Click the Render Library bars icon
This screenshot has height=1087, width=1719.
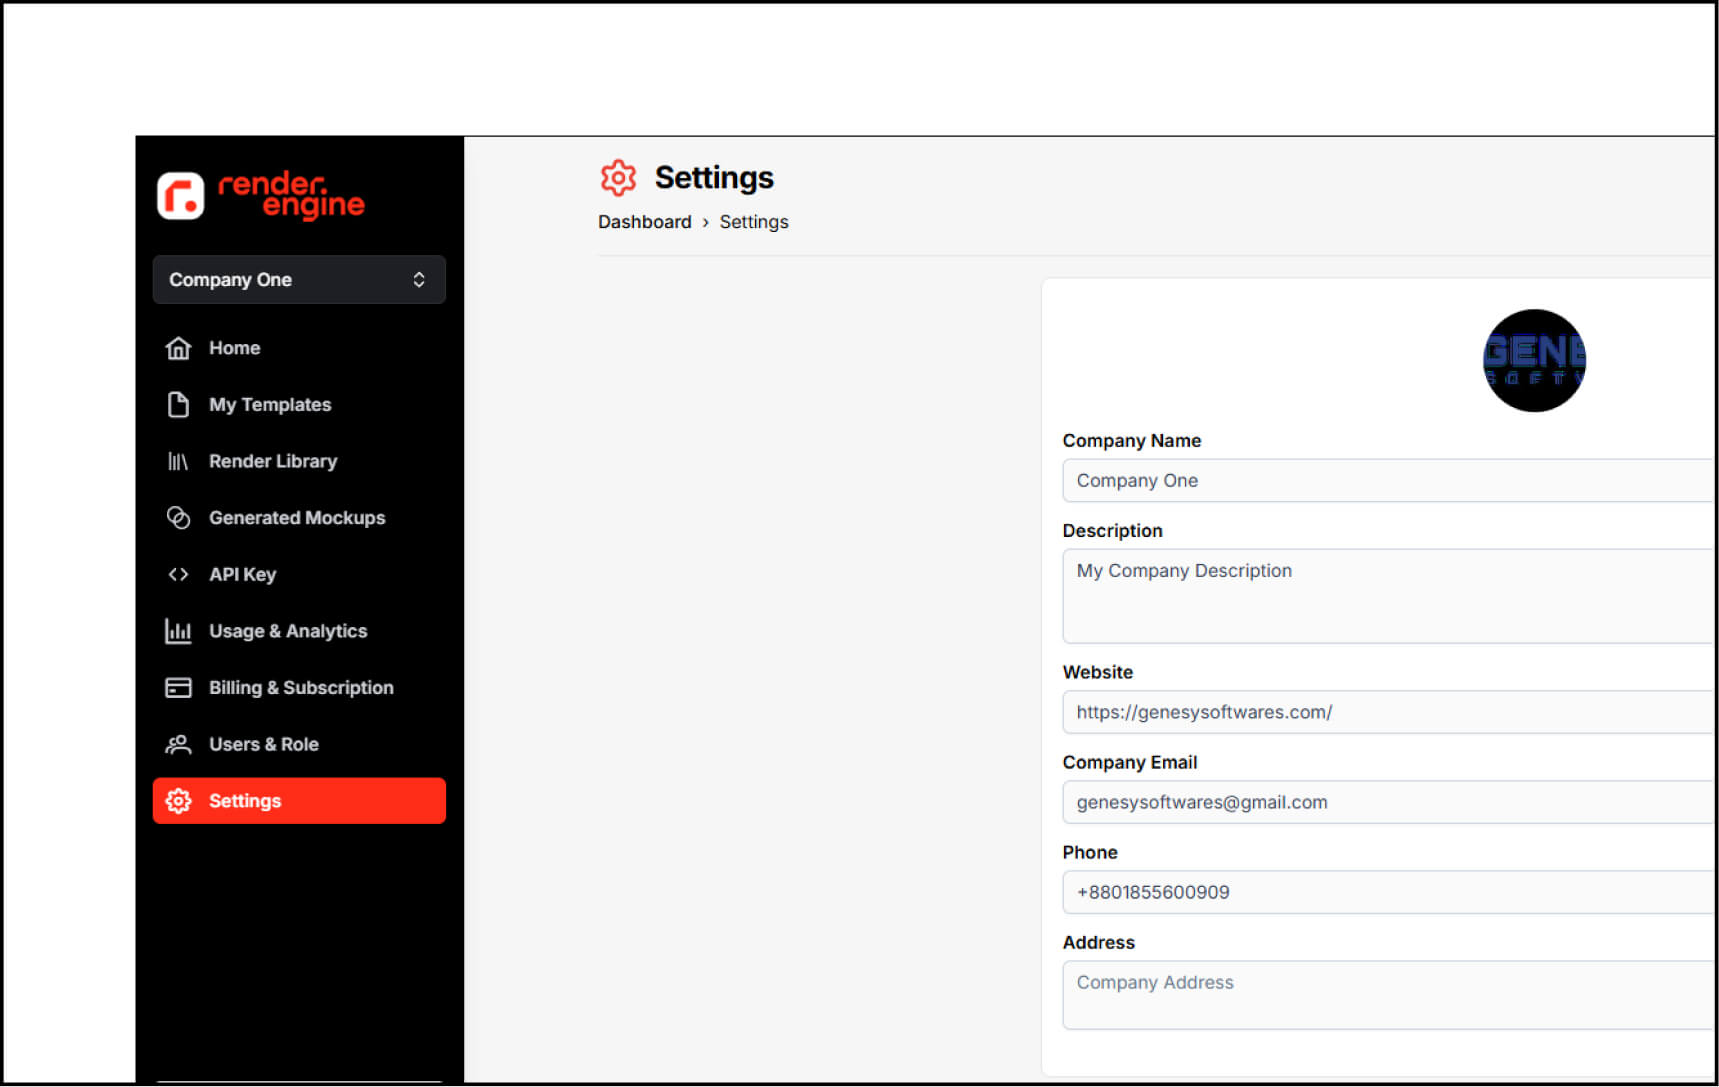click(x=178, y=461)
